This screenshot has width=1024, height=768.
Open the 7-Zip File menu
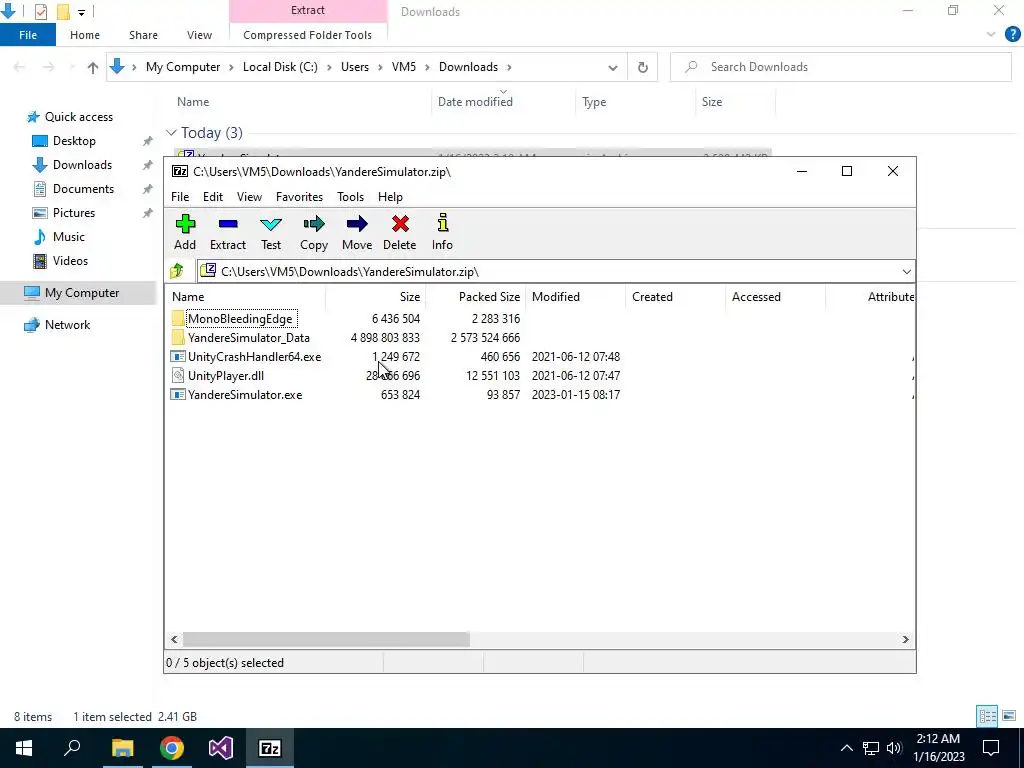point(180,197)
